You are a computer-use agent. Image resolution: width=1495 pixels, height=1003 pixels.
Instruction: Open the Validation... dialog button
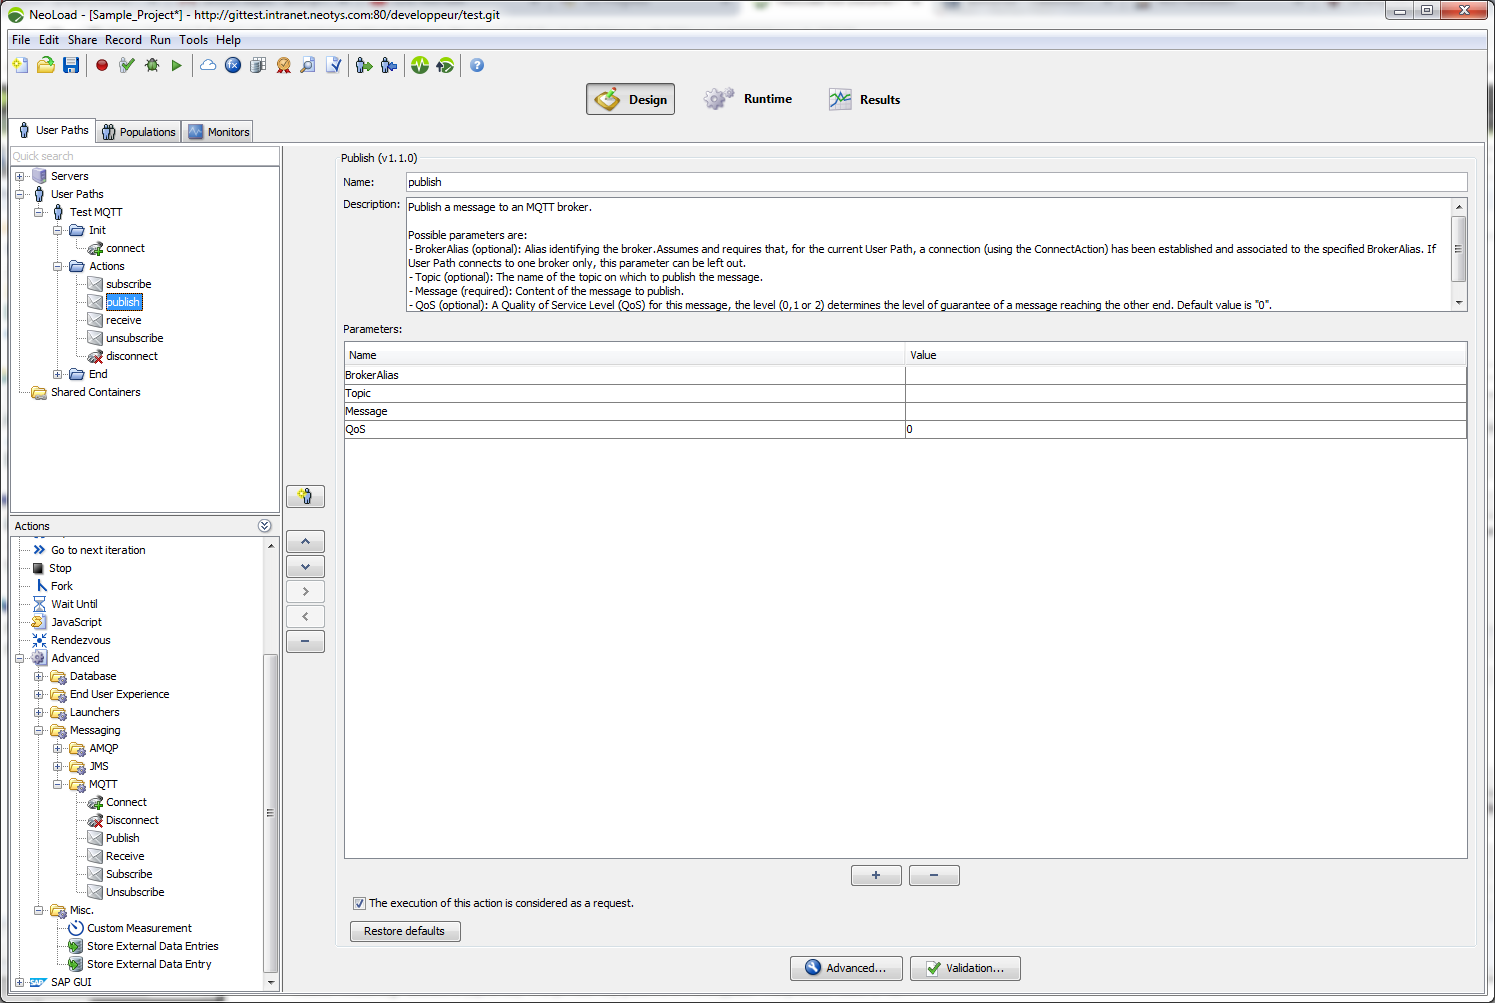[964, 968]
